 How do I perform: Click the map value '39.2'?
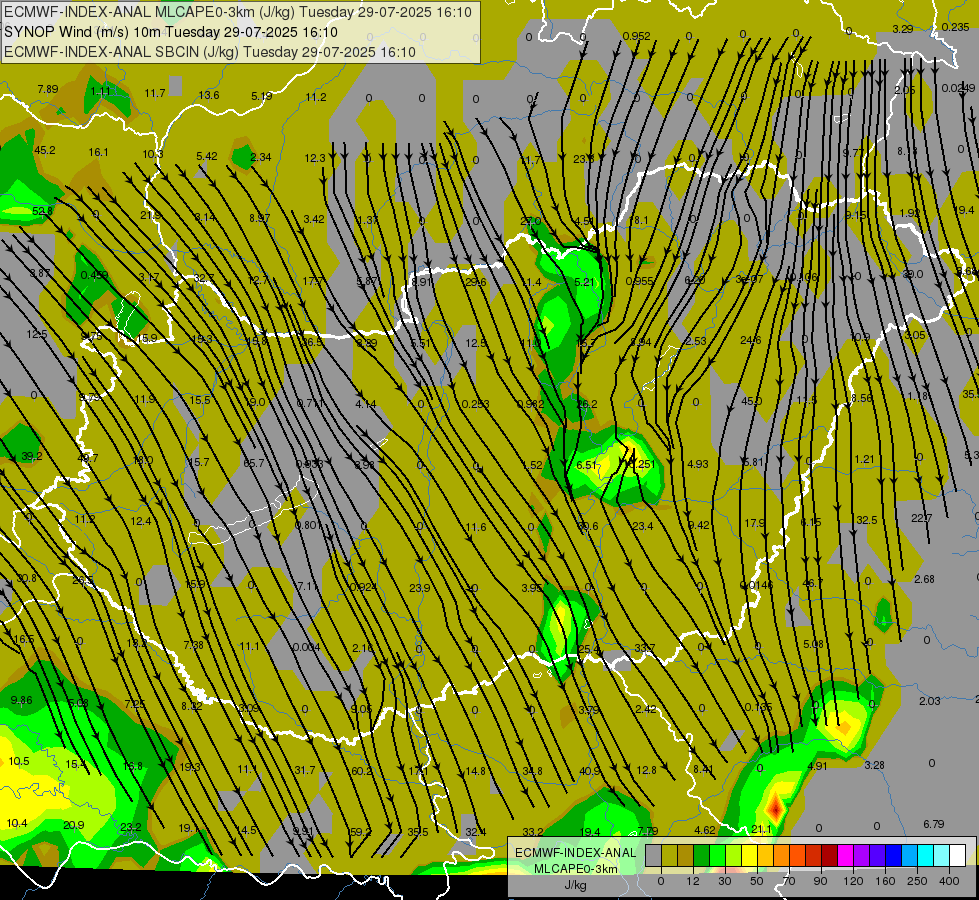(32, 457)
